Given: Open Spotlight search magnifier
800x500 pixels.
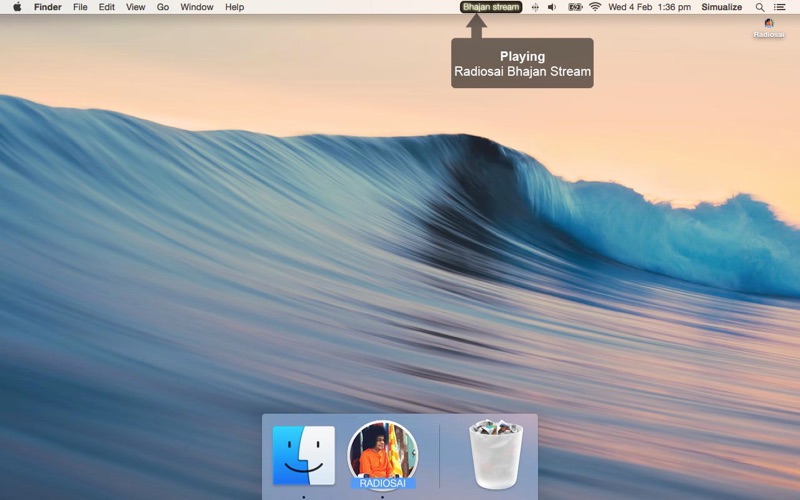Looking at the screenshot, I should 760,7.
